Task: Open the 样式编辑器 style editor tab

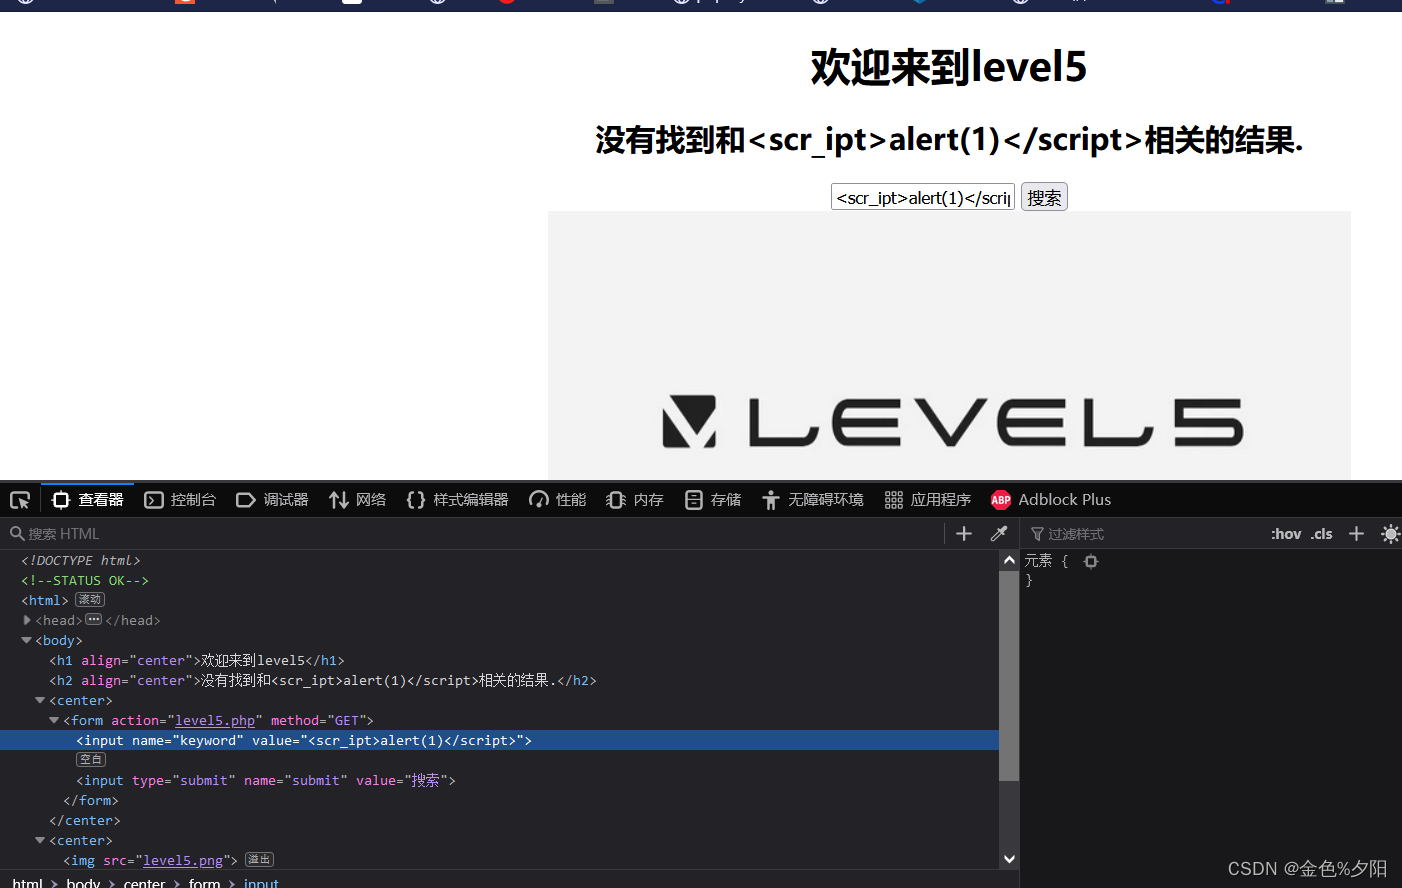Action: pyautogui.click(x=457, y=500)
